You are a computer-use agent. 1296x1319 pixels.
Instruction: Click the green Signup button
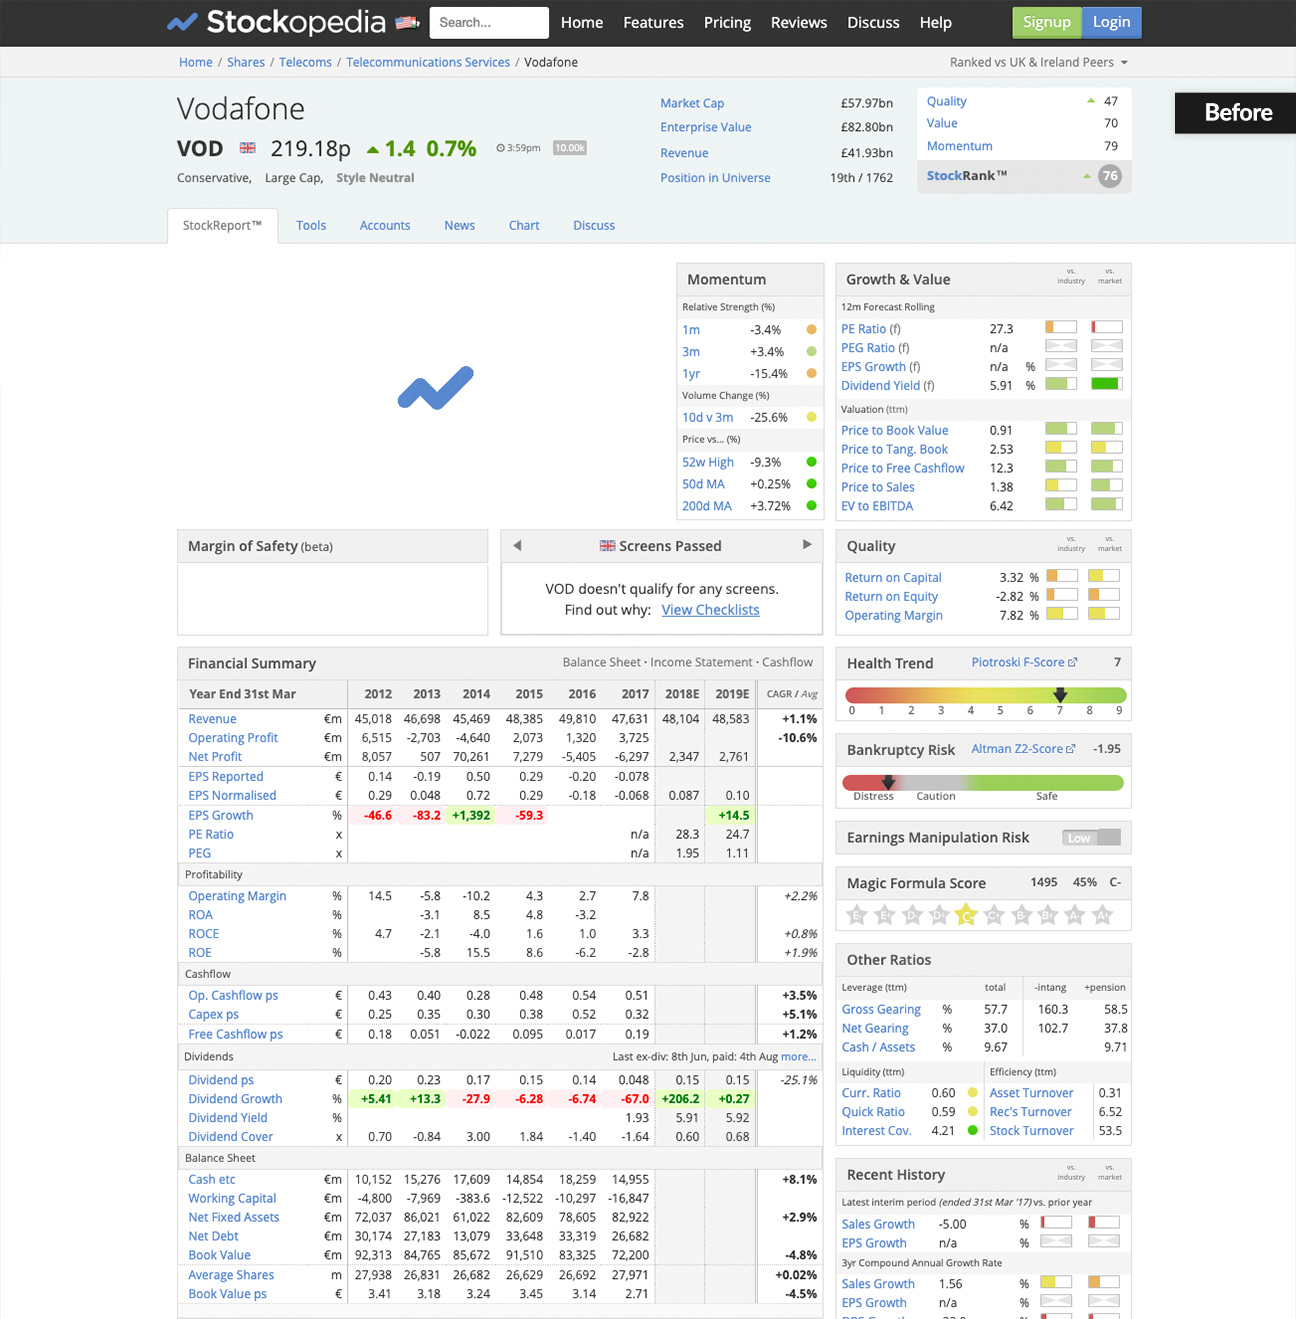click(x=1046, y=22)
